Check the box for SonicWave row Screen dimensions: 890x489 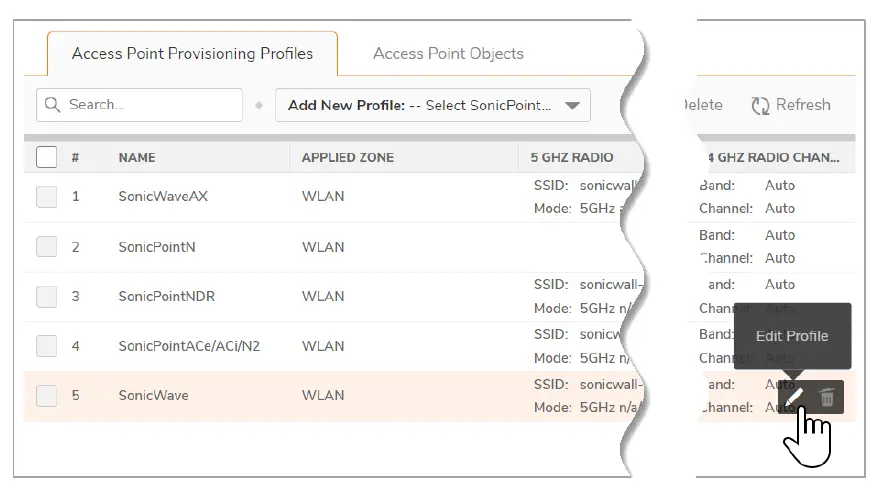(47, 396)
